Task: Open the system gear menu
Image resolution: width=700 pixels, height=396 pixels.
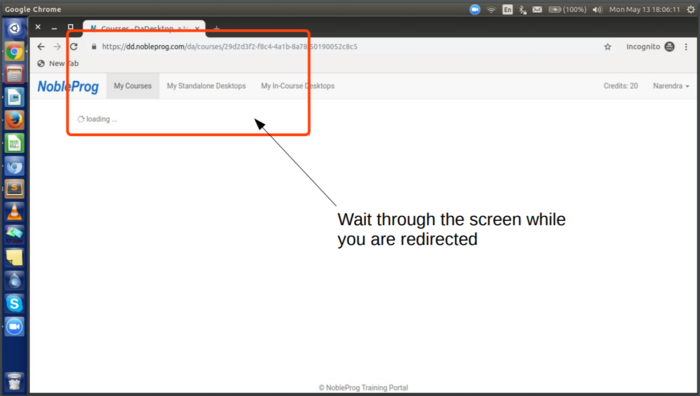Action: pos(691,9)
